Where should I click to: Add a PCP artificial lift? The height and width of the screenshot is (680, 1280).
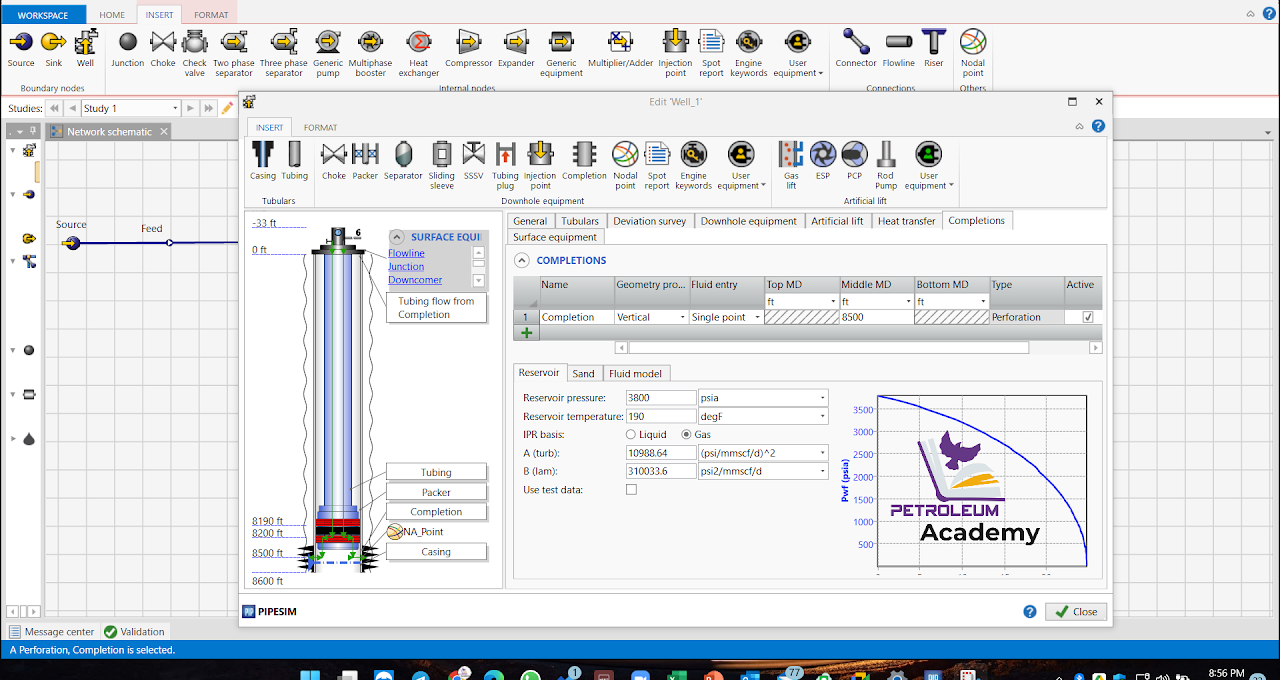tap(854, 161)
